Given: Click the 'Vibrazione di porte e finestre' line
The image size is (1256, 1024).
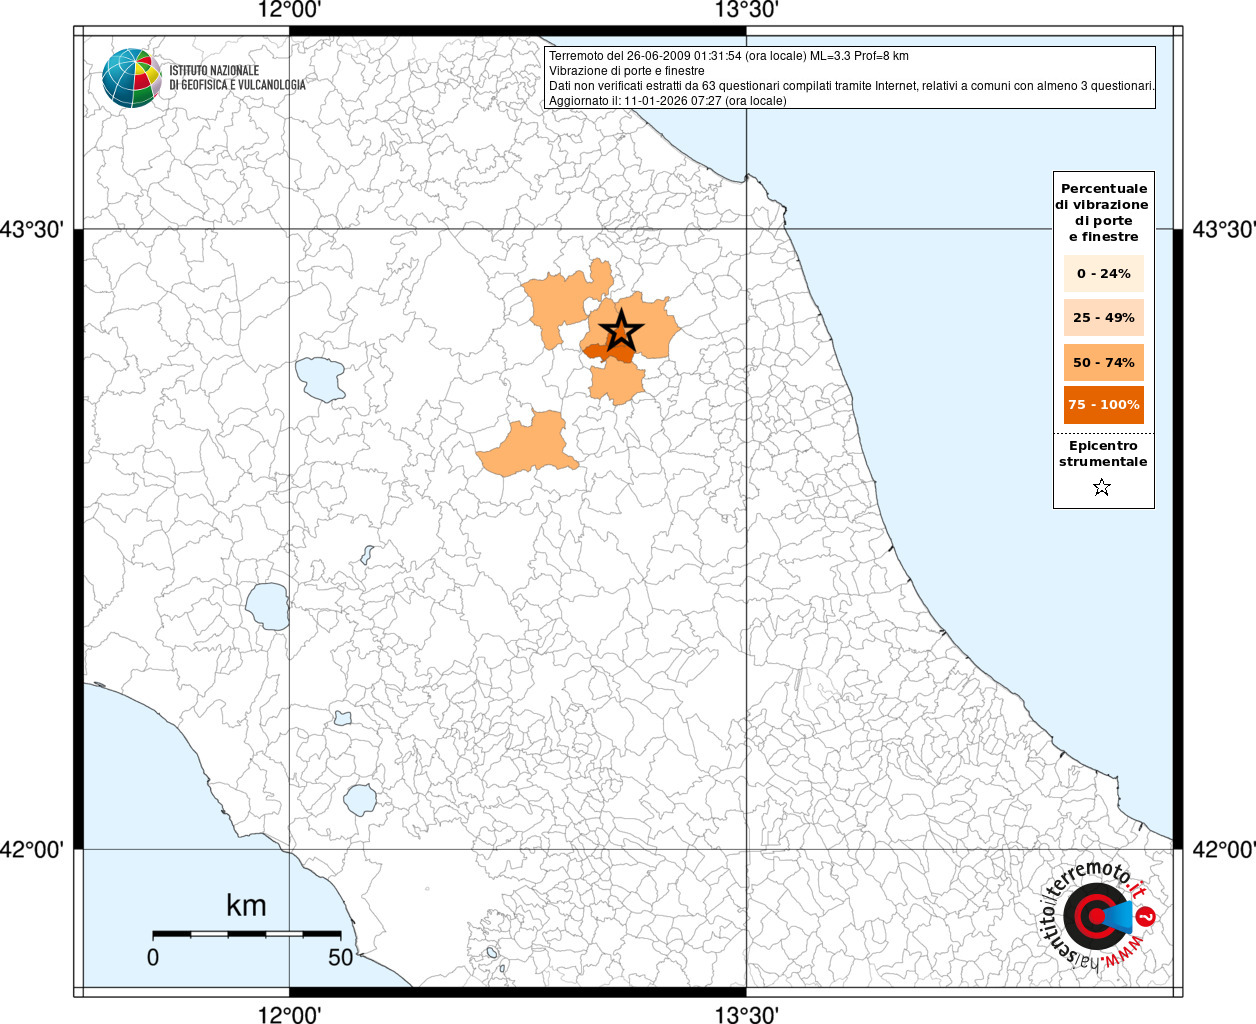Looking at the screenshot, I should tap(627, 71).
